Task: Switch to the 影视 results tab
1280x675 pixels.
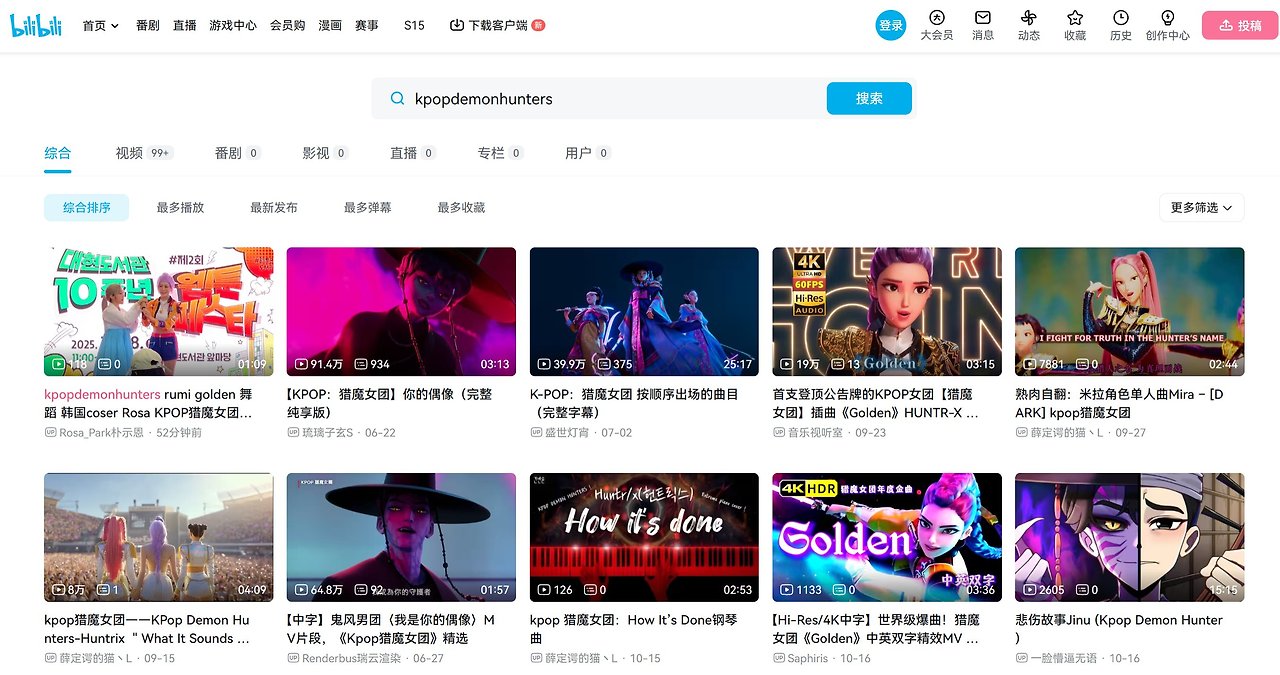Action: [x=325, y=153]
